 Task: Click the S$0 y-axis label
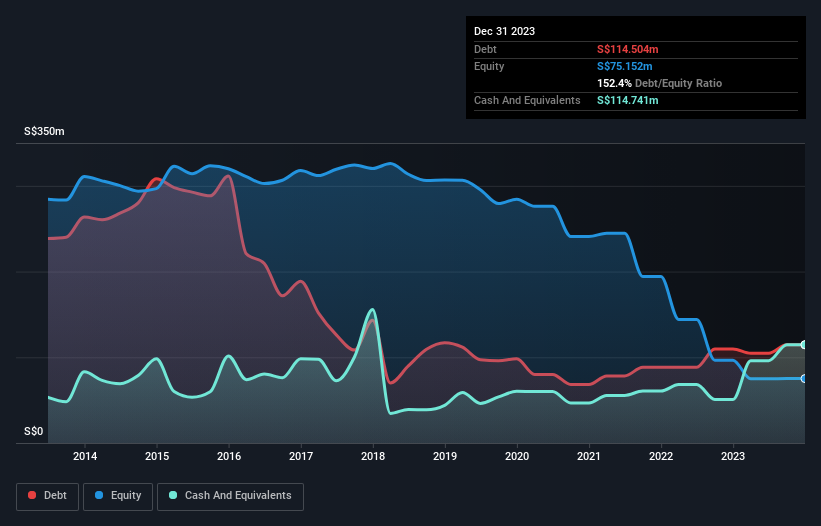pos(34,432)
